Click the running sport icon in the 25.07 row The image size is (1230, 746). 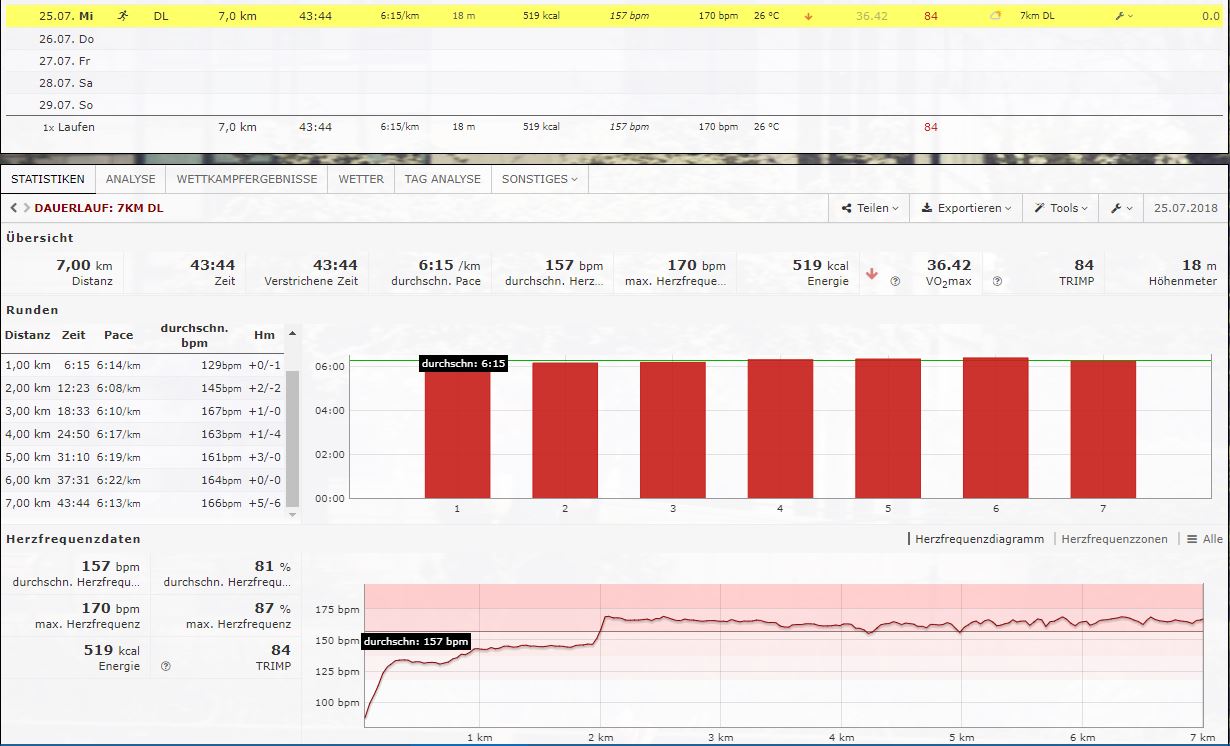(122, 16)
